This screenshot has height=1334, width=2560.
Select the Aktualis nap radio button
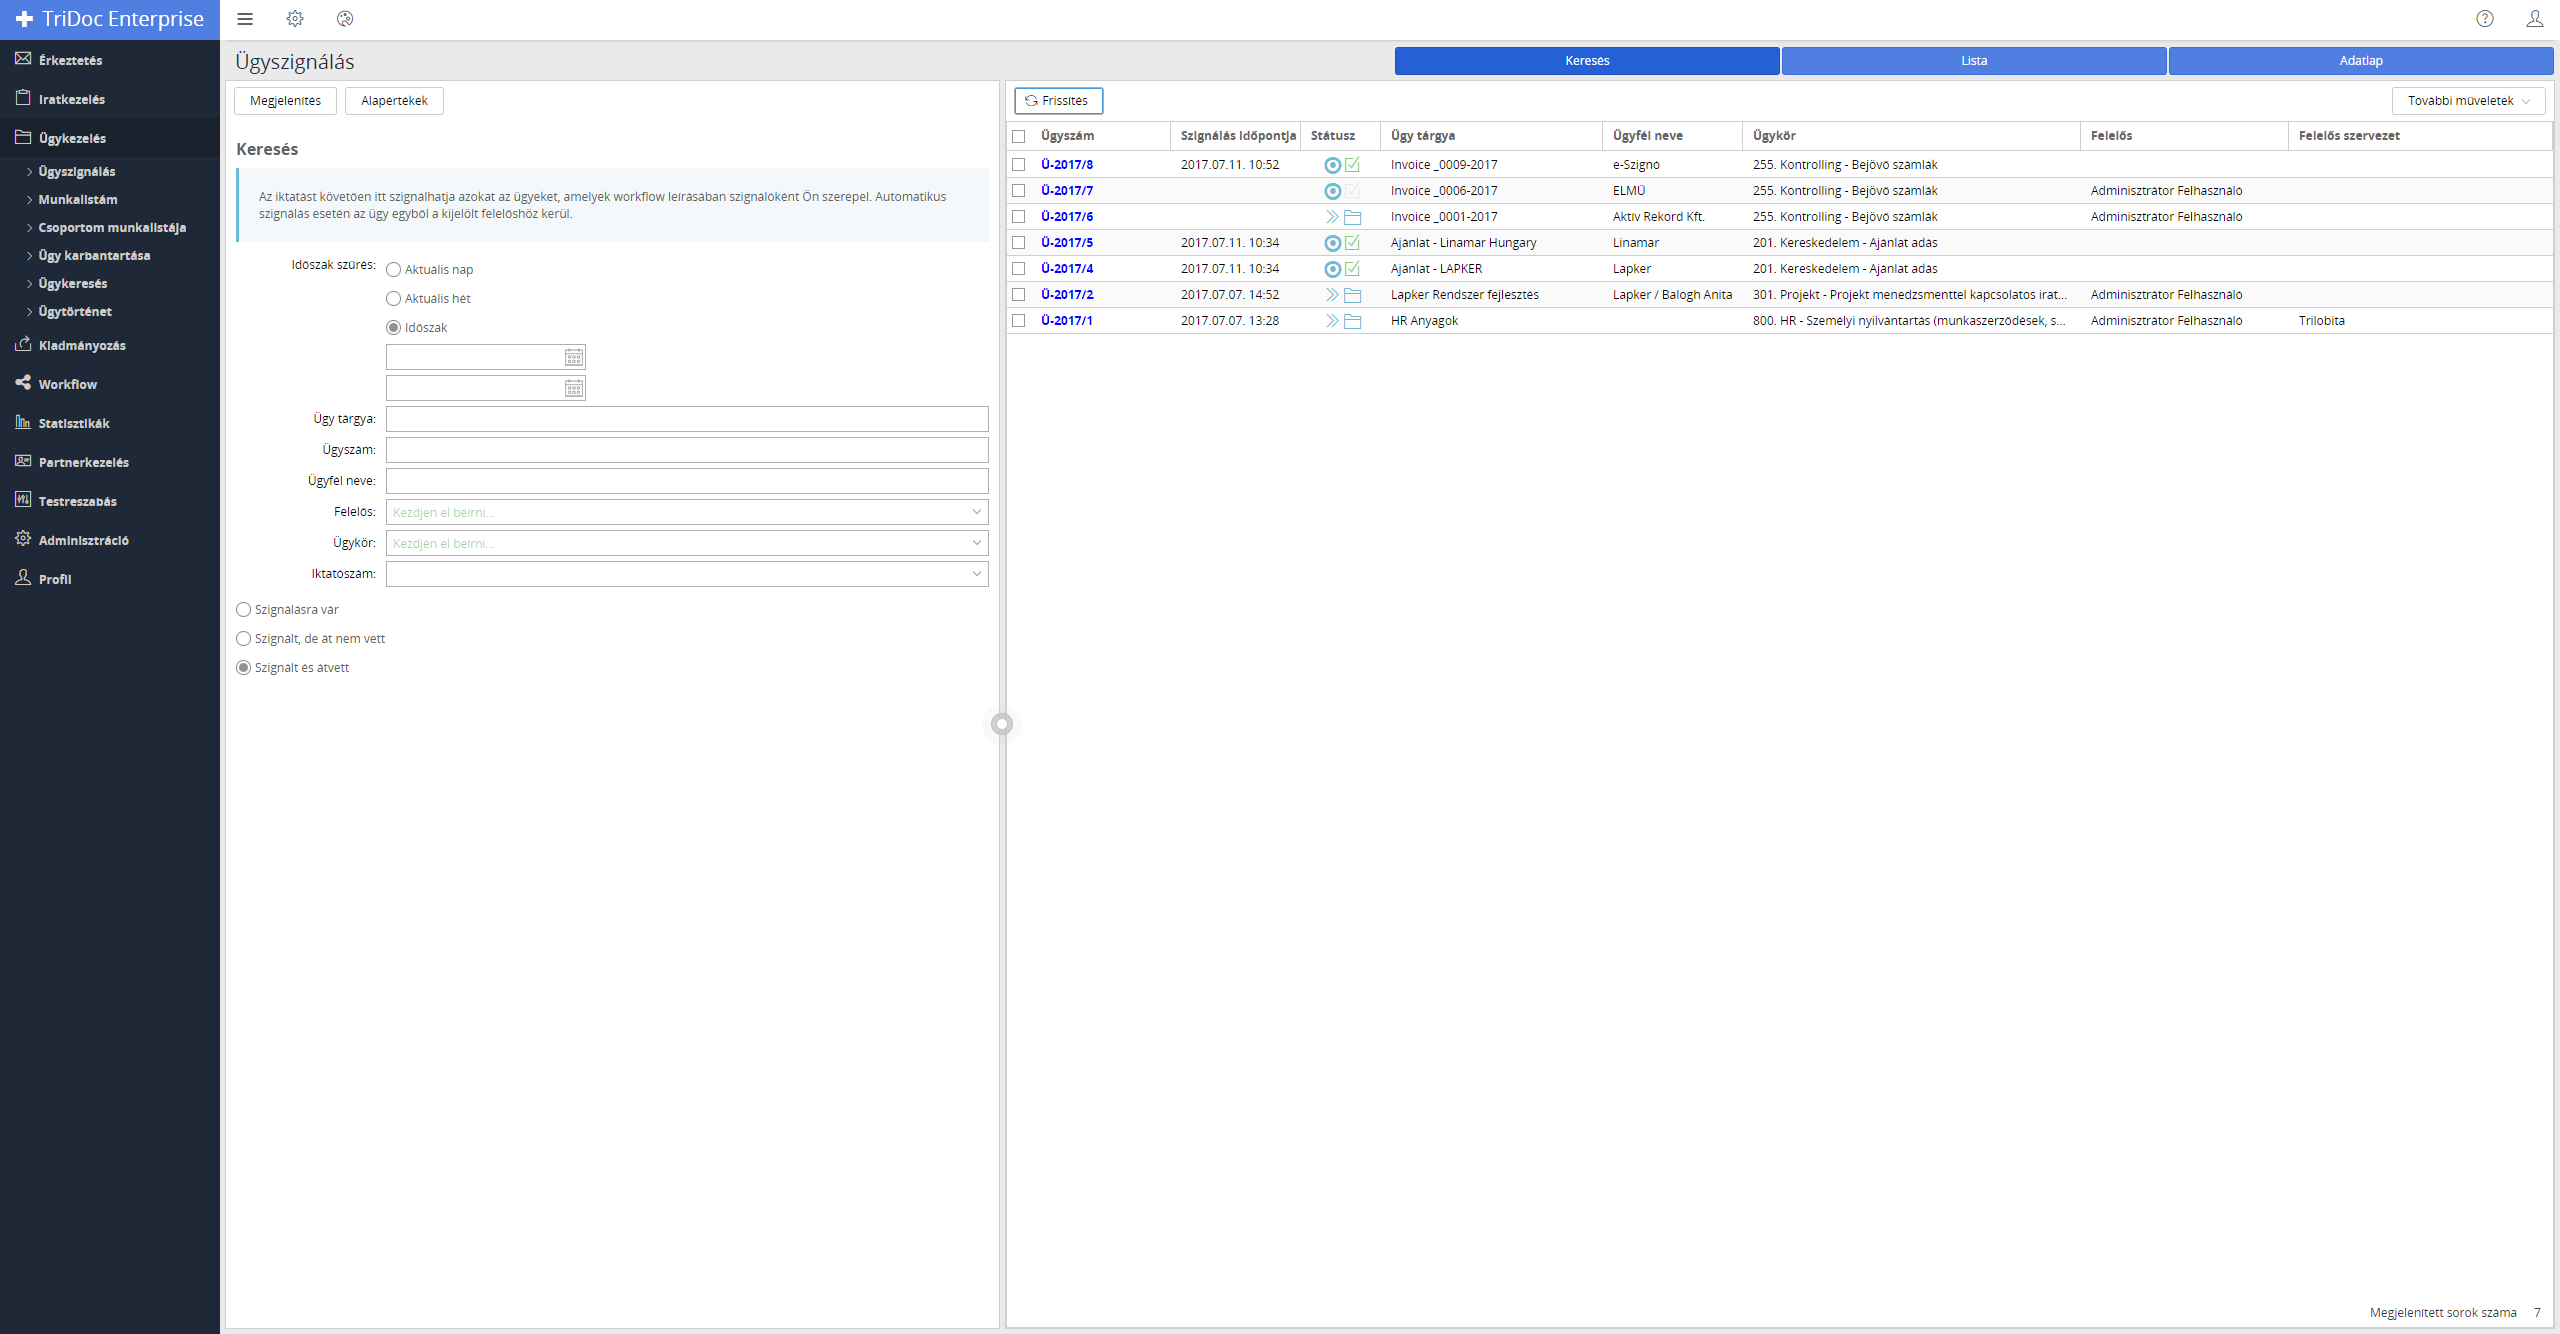pyautogui.click(x=394, y=270)
